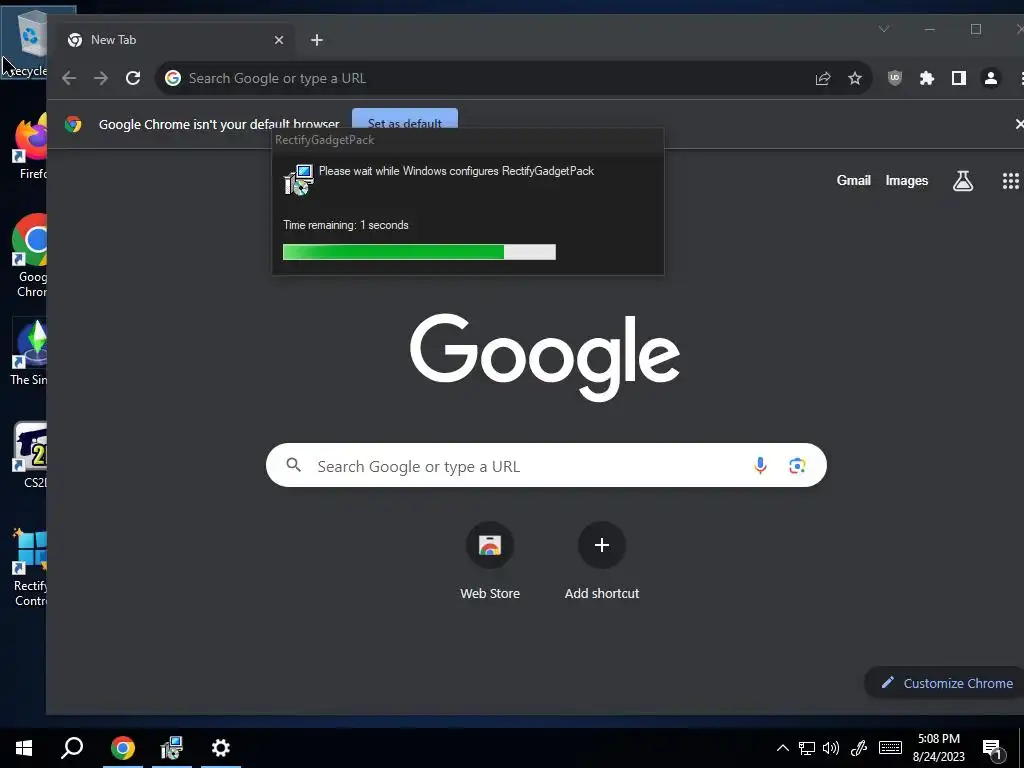Click the Time remaining text
The height and width of the screenshot is (768, 1024).
(x=345, y=225)
